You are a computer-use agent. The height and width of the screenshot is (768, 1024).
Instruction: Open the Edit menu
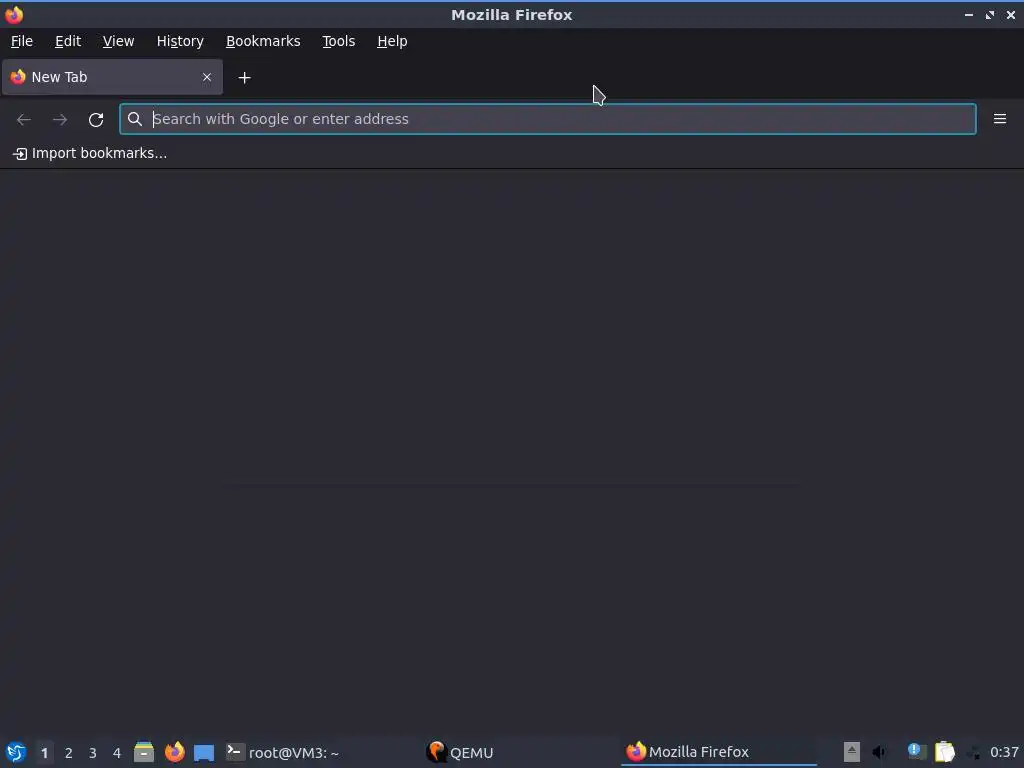(x=68, y=41)
